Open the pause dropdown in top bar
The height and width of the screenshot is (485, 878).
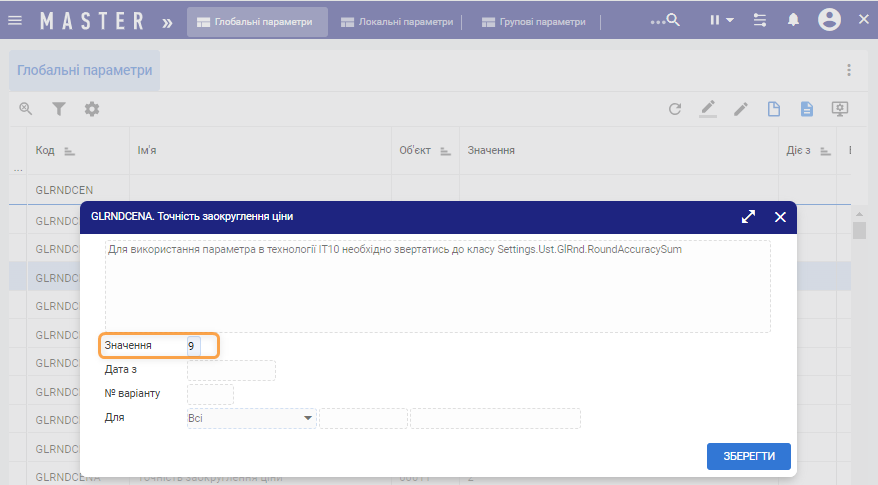point(721,20)
